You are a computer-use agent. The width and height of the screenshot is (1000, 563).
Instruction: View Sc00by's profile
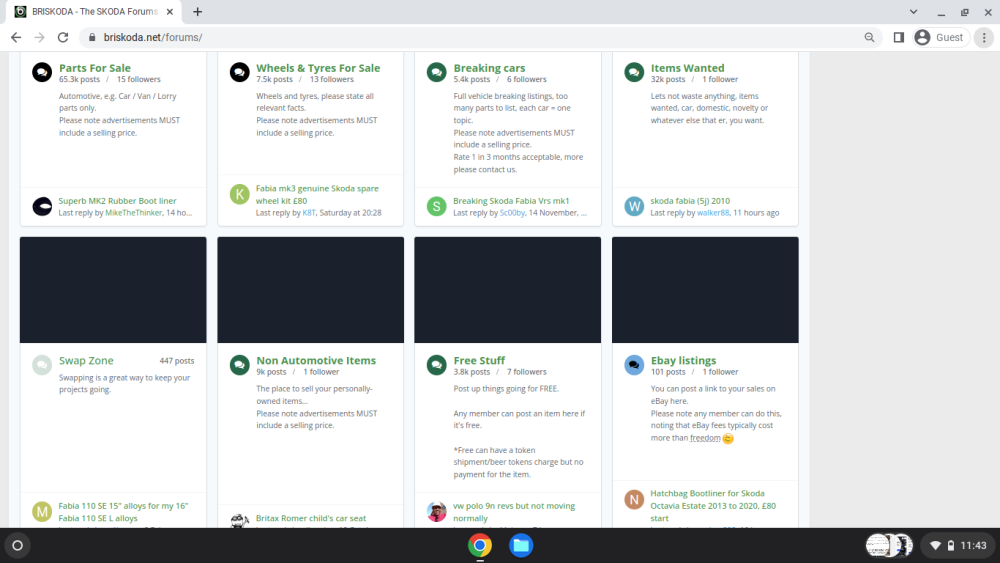point(512,212)
